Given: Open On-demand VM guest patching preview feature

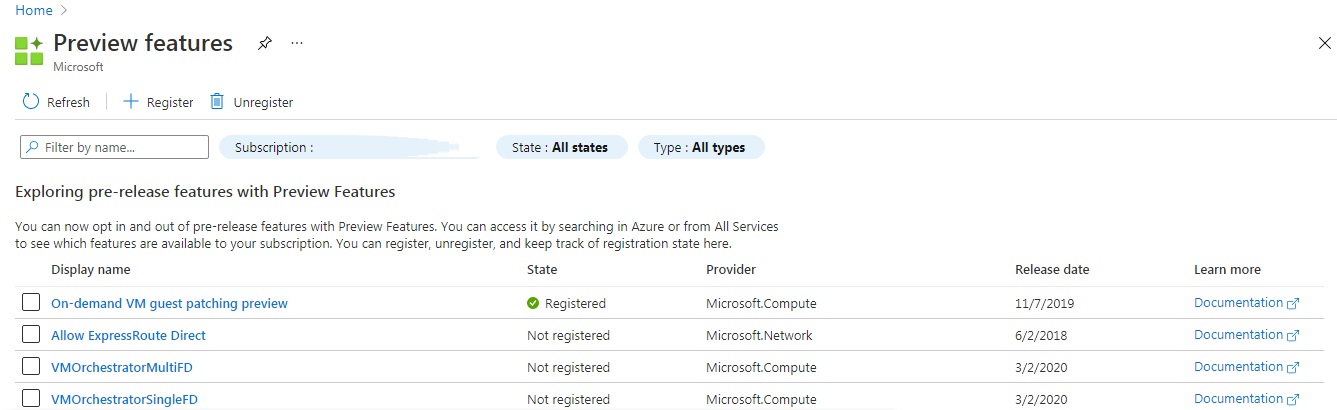Looking at the screenshot, I should 169,303.
